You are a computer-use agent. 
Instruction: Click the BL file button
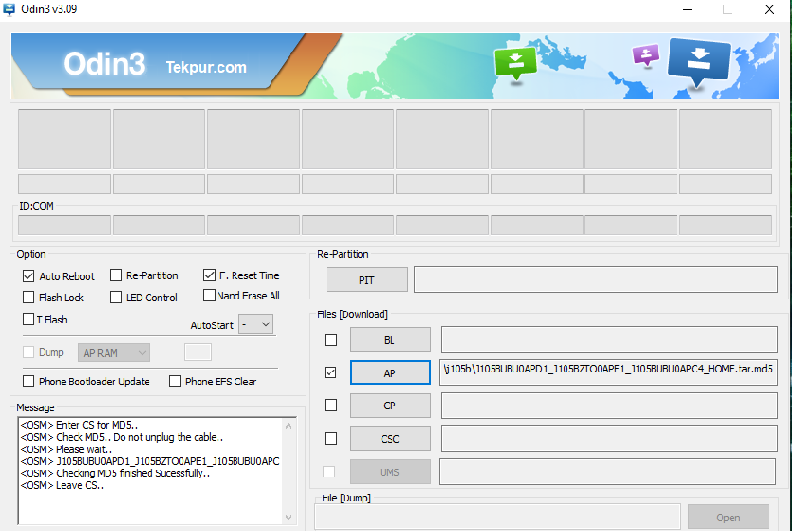[390, 340]
